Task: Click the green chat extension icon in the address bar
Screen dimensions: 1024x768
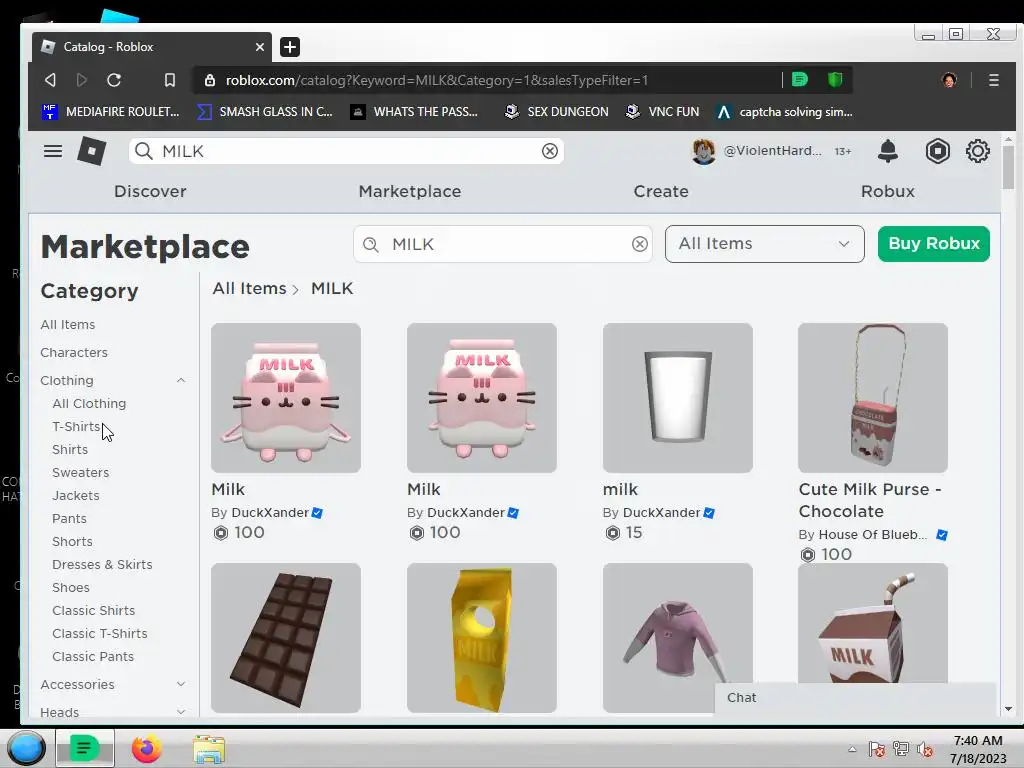Action: click(x=800, y=80)
